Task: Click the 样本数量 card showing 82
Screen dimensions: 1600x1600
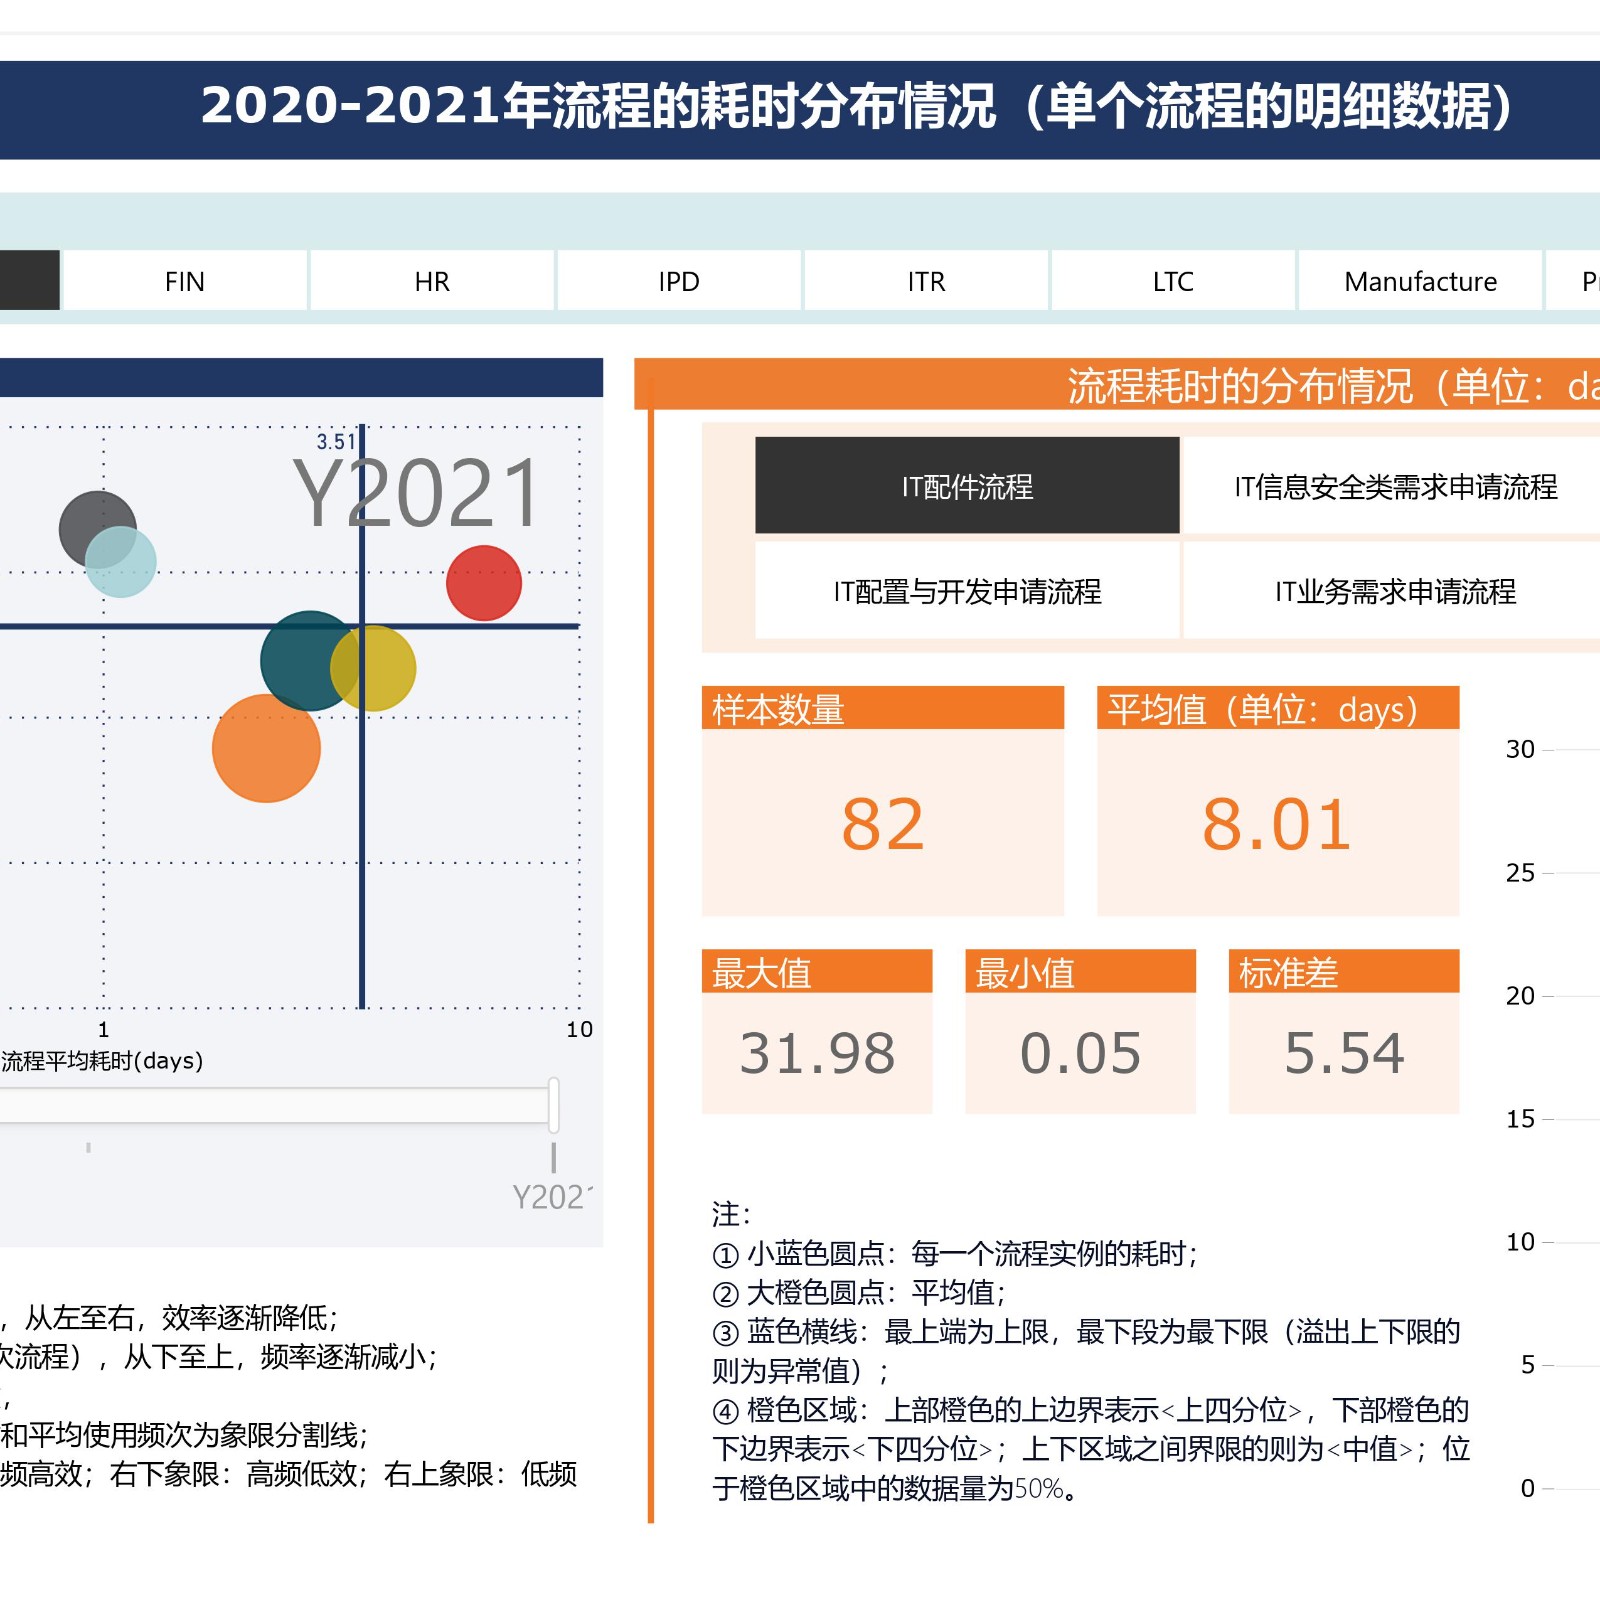Action: pos(882,822)
